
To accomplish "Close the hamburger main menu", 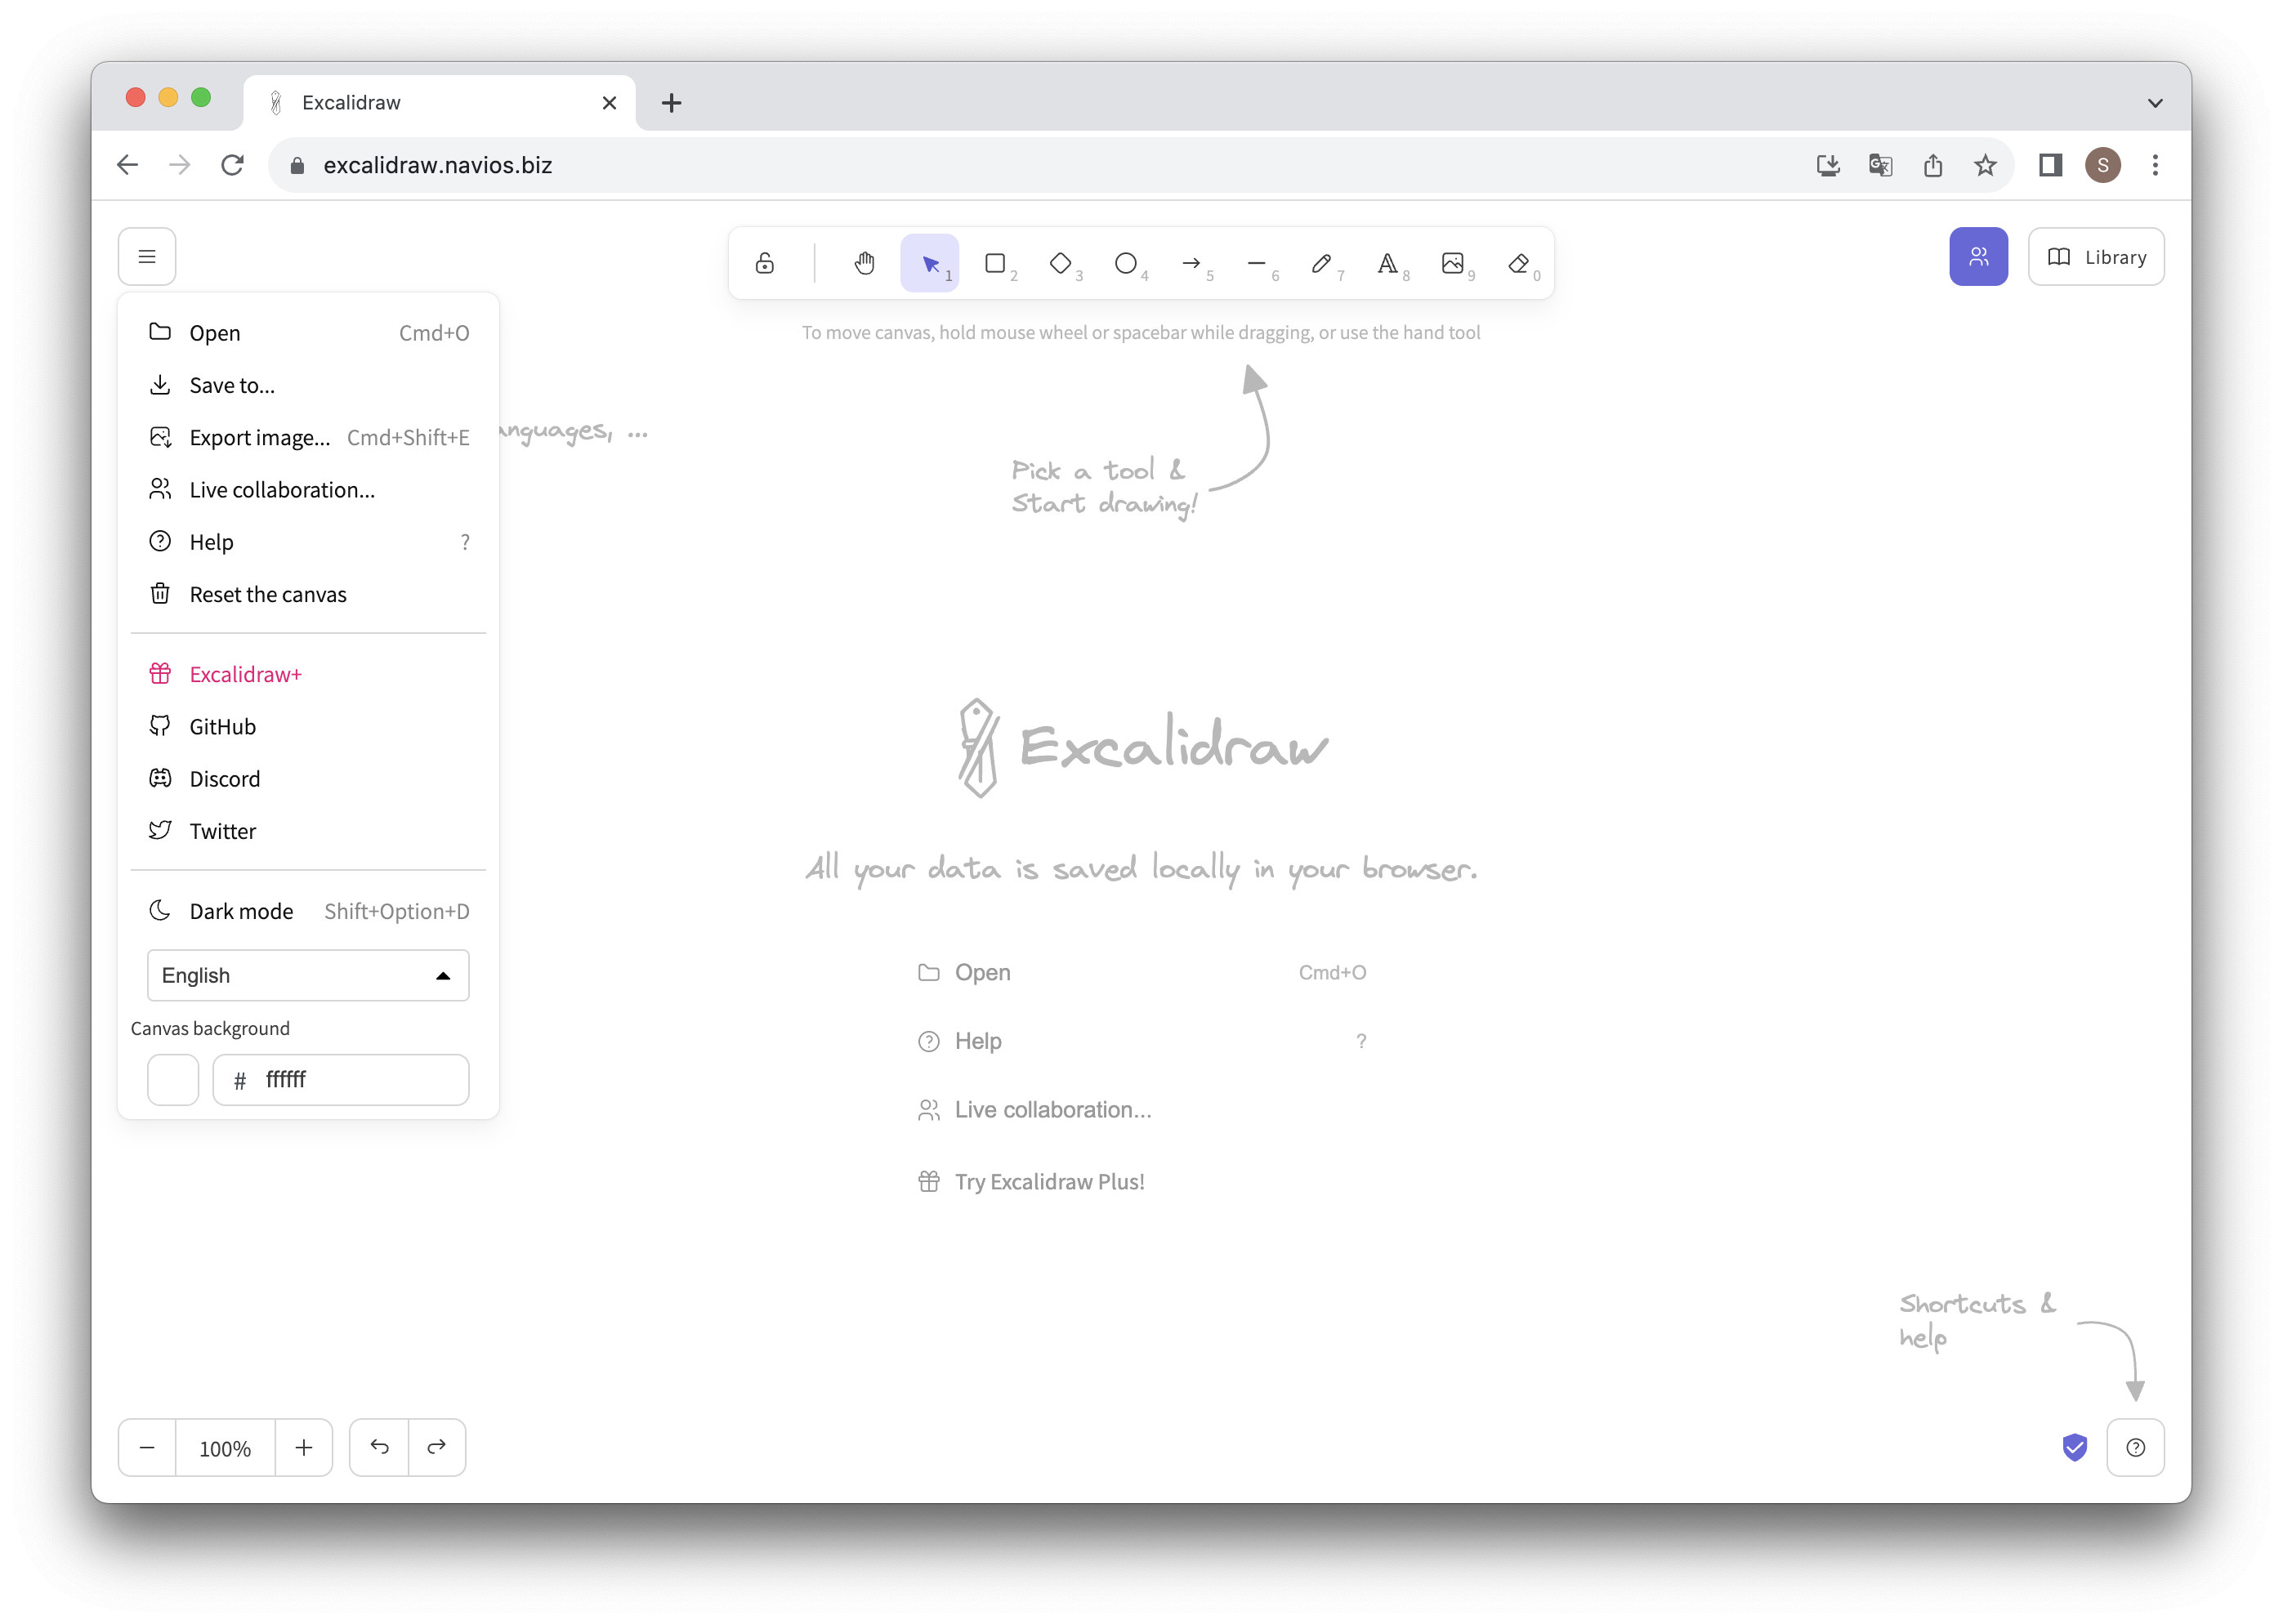I will [x=147, y=257].
